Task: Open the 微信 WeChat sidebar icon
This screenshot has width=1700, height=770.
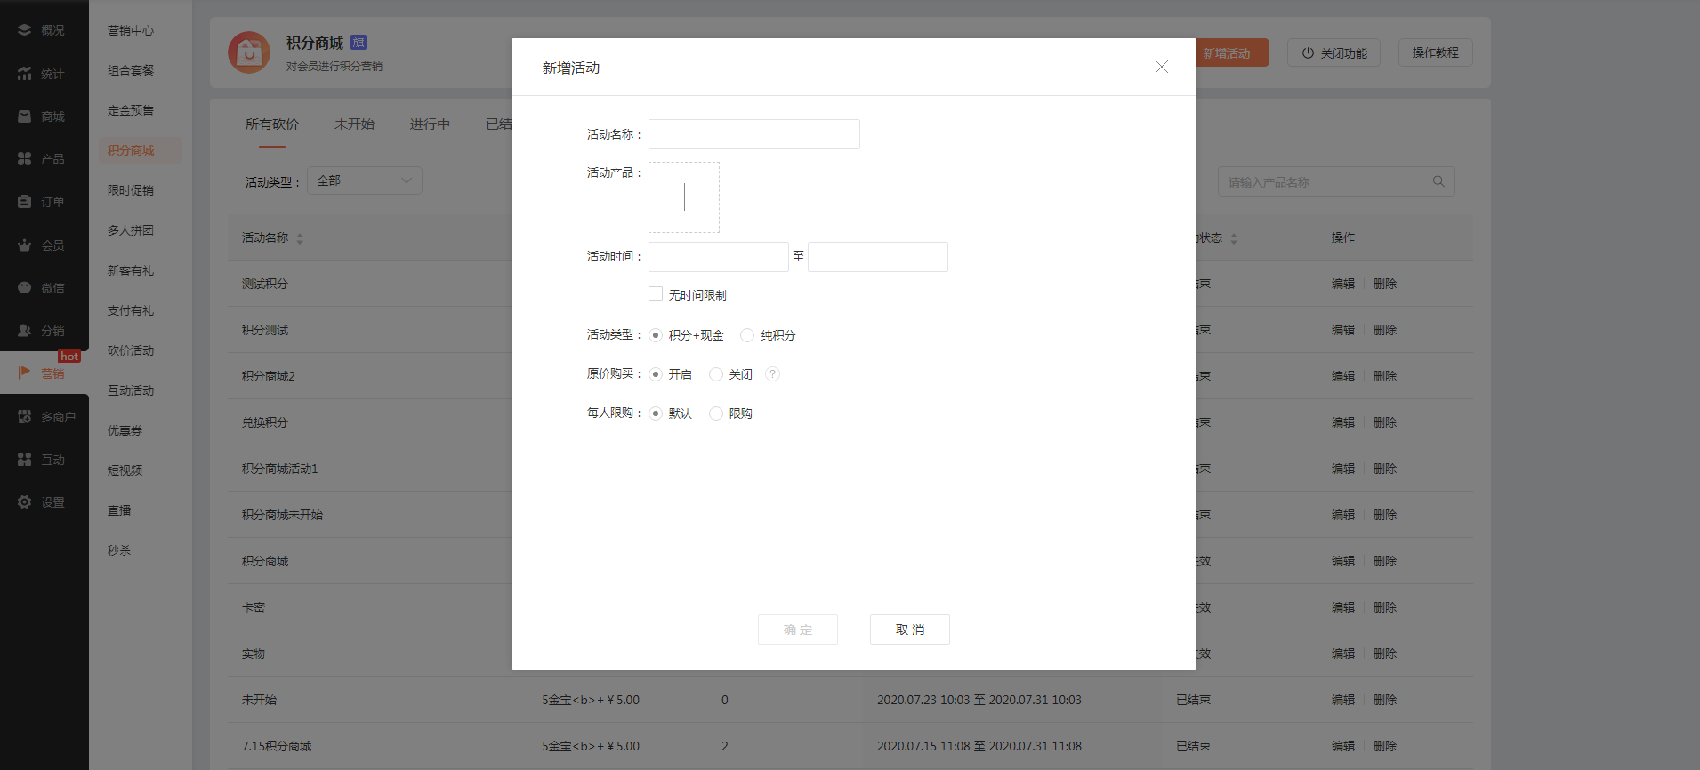Action: (x=24, y=287)
